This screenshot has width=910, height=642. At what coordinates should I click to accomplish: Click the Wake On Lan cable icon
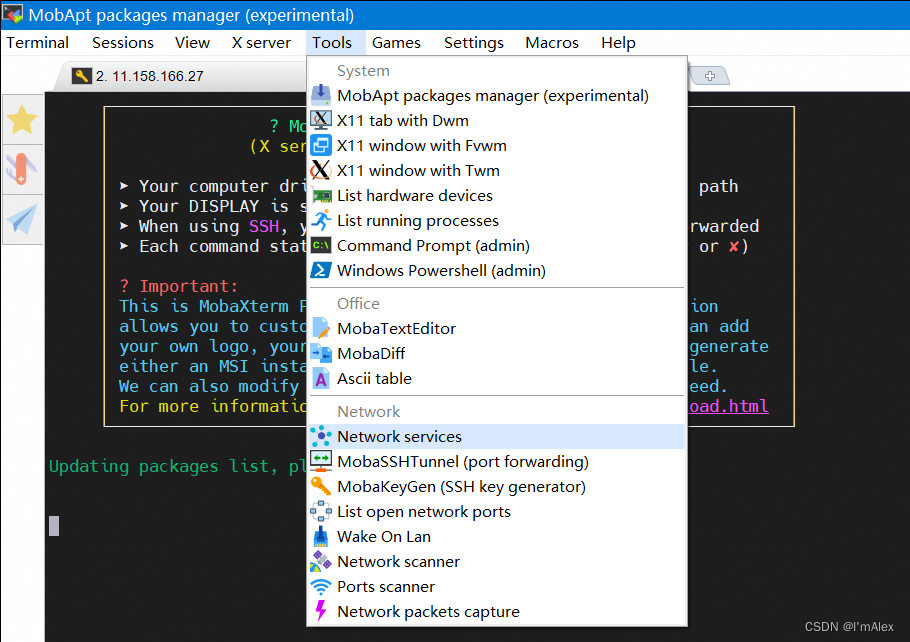(x=321, y=536)
